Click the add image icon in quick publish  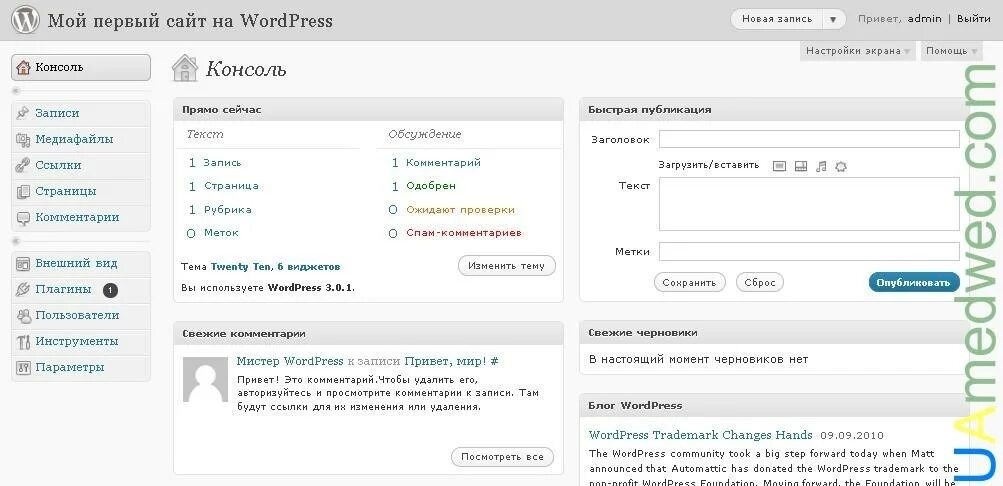coord(779,166)
